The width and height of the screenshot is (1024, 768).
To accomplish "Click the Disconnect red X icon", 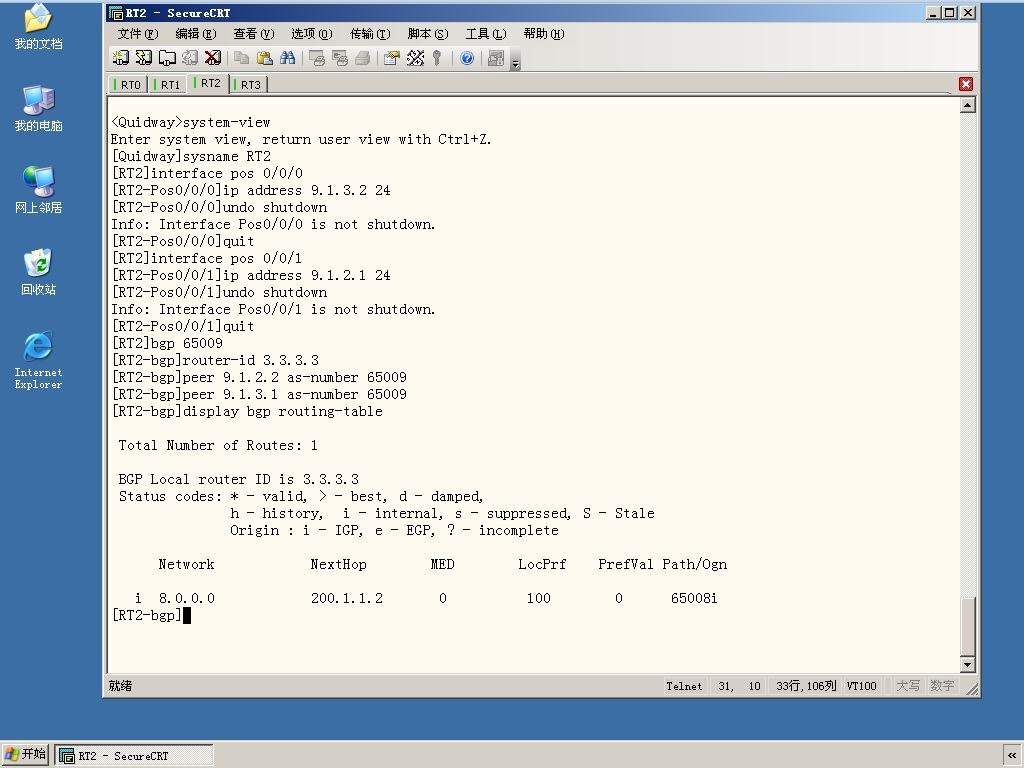I will coord(213,58).
